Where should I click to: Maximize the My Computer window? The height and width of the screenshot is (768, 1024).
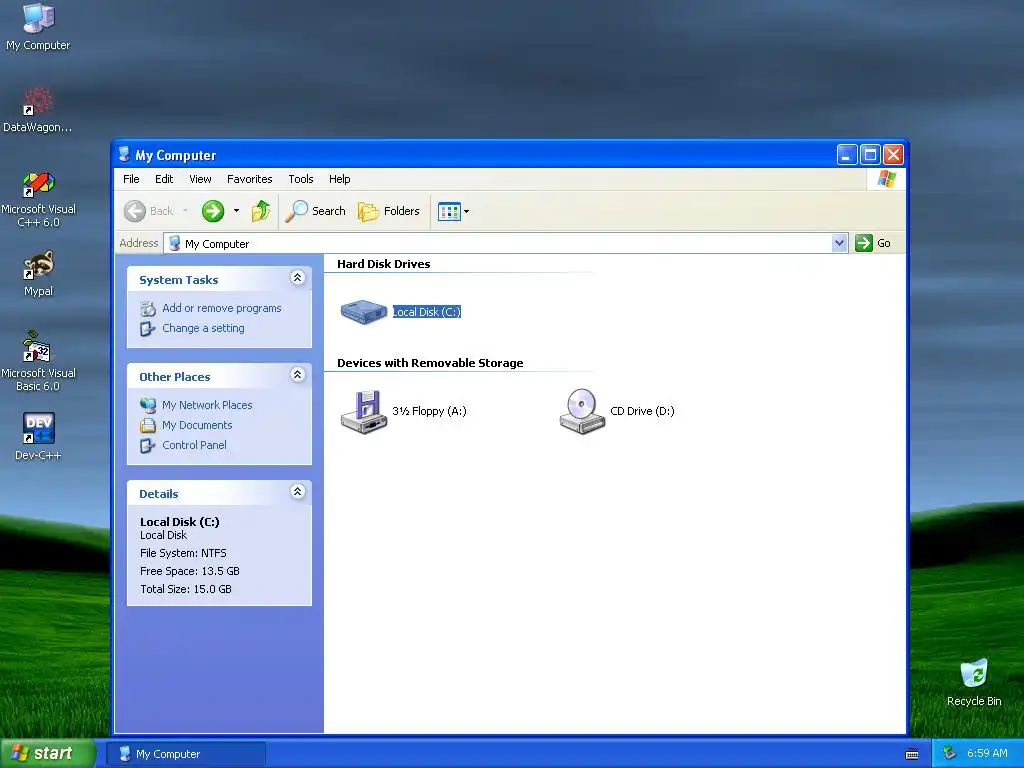pyautogui.click(x=870, y=155)
